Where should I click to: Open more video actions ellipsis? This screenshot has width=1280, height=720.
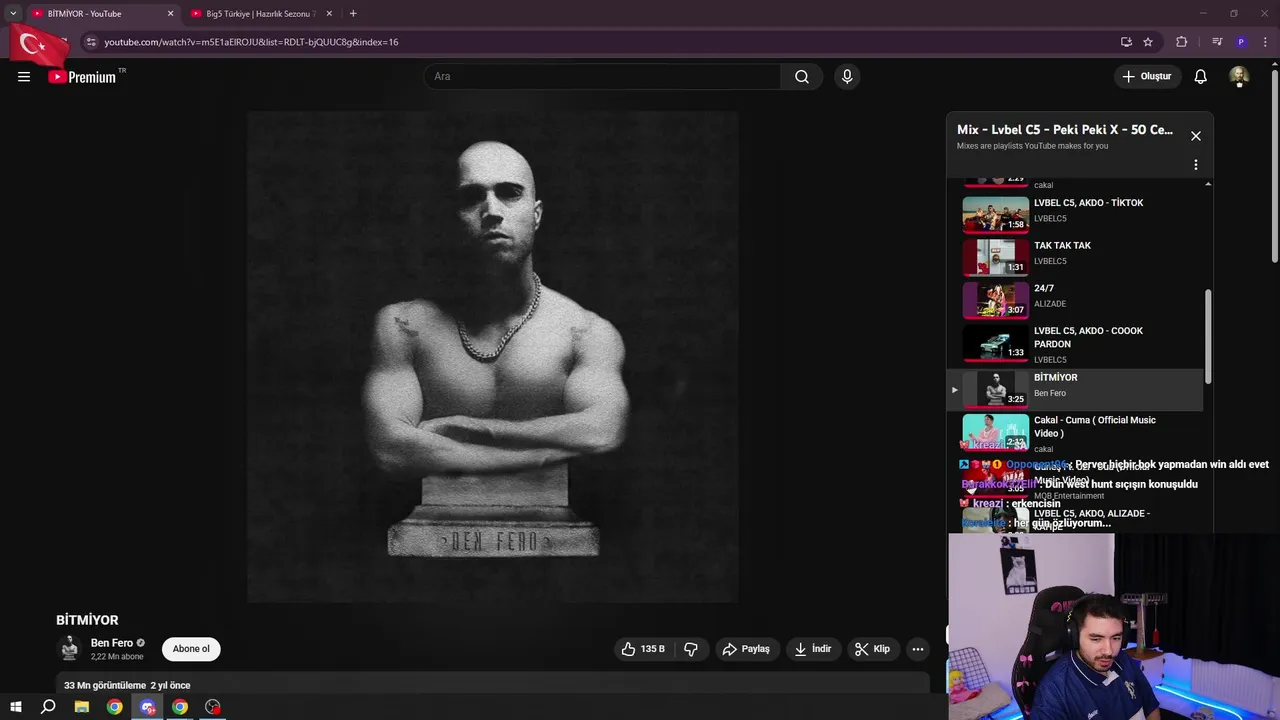click(918, 649)
